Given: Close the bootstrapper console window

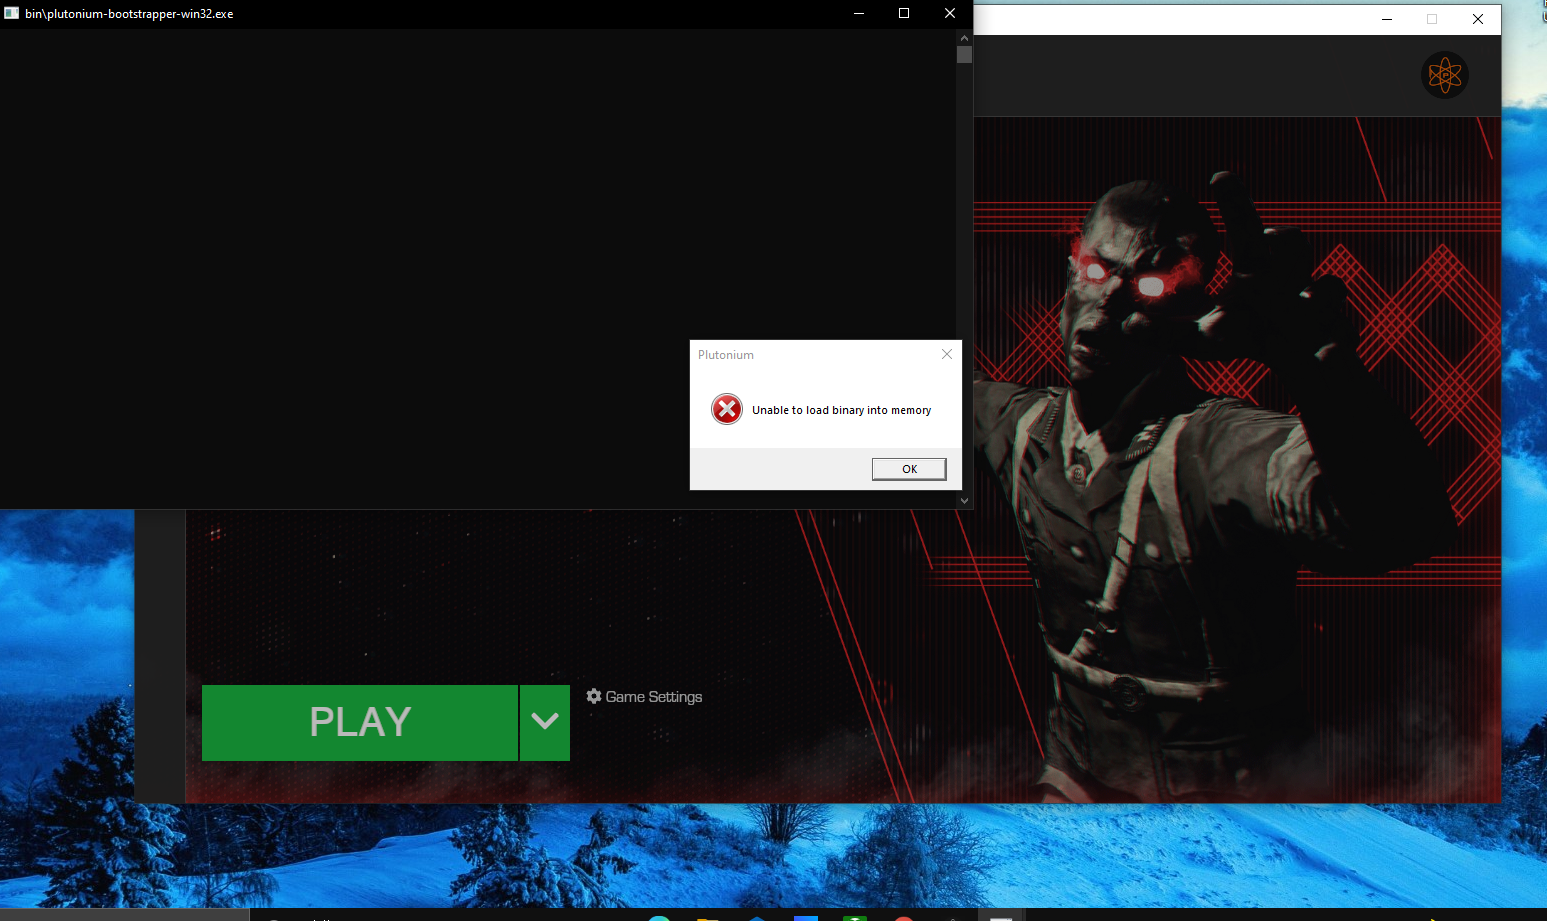Looking at the screenshot, I should coord(950,13).
